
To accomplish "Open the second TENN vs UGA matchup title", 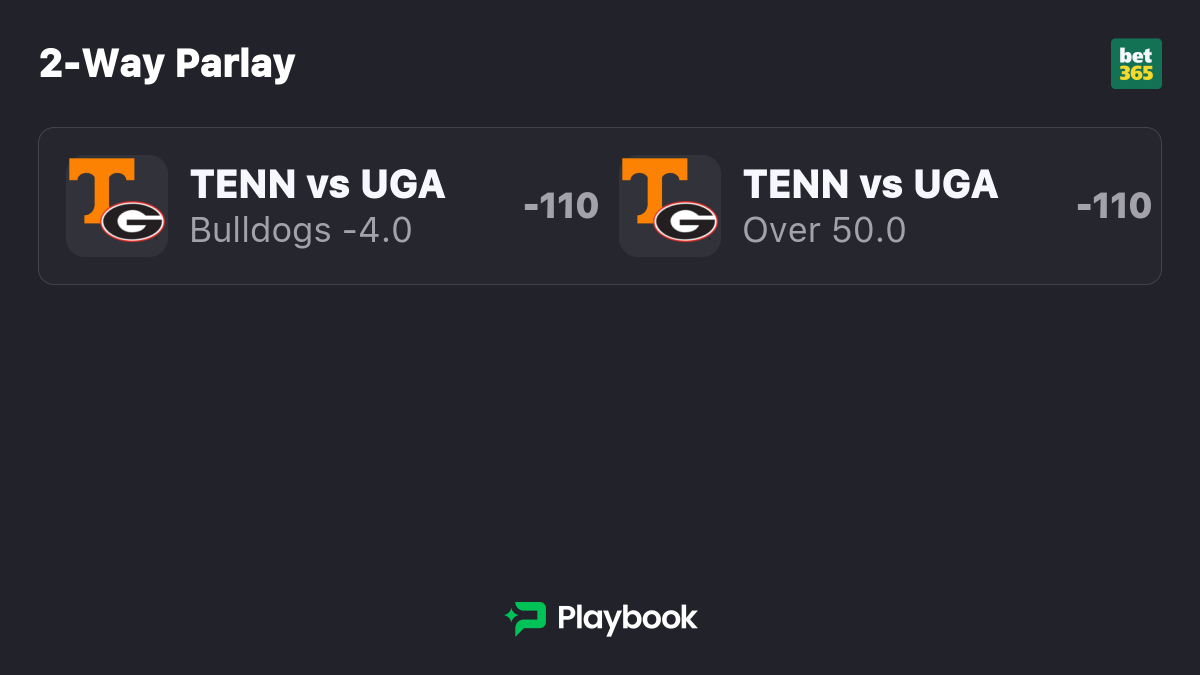I will click(871, 184).
